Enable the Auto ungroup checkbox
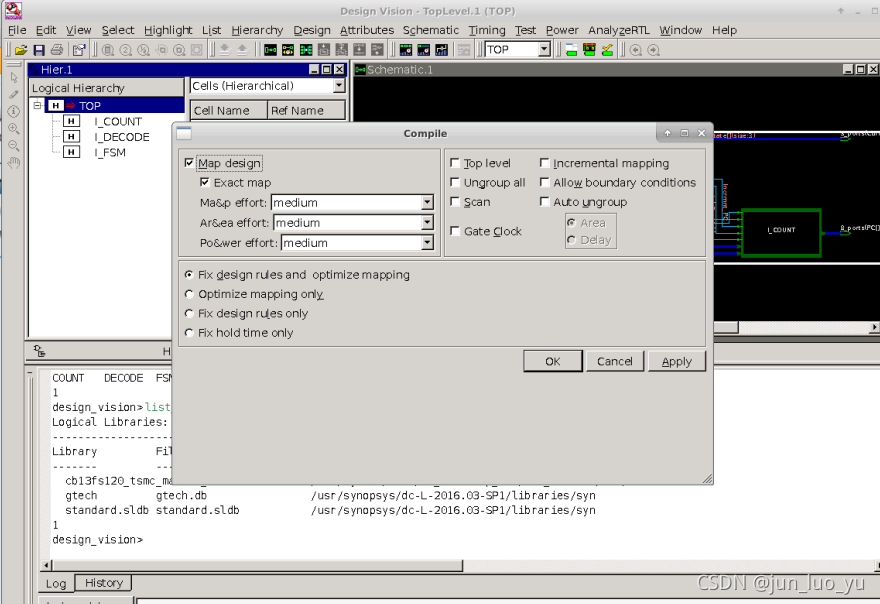This screenshot has width=880, height=604. 544,202
